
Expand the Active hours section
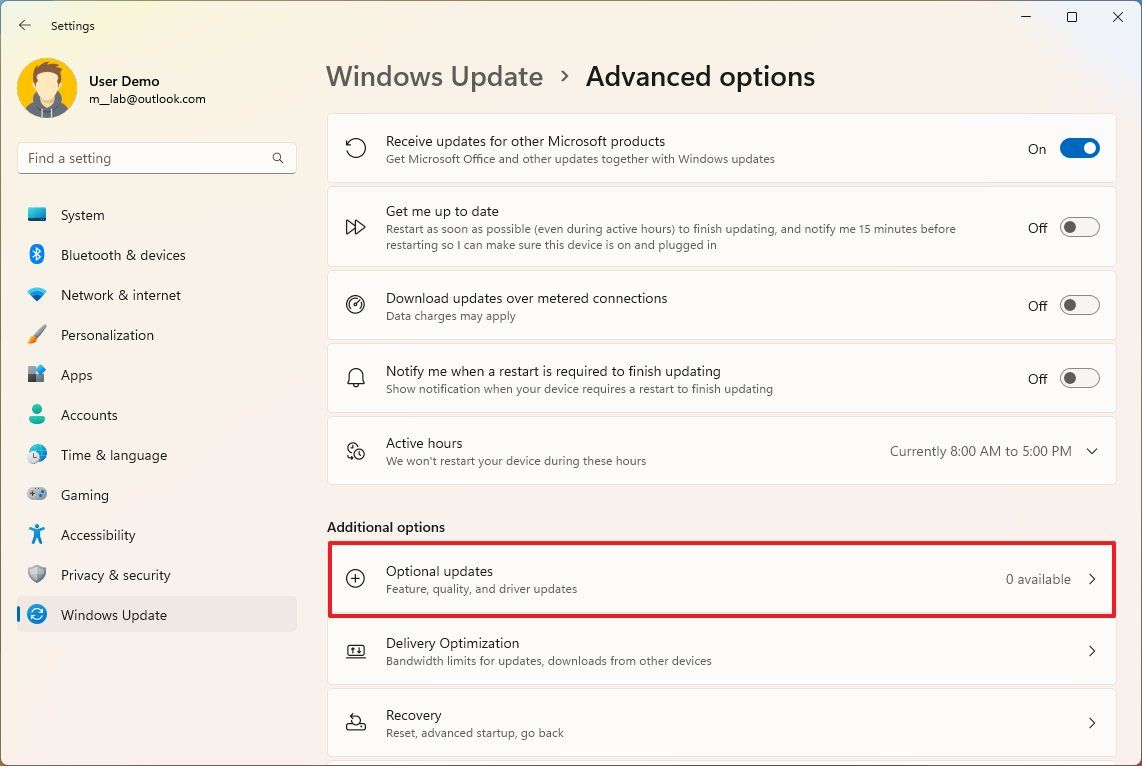[1092, 451]
